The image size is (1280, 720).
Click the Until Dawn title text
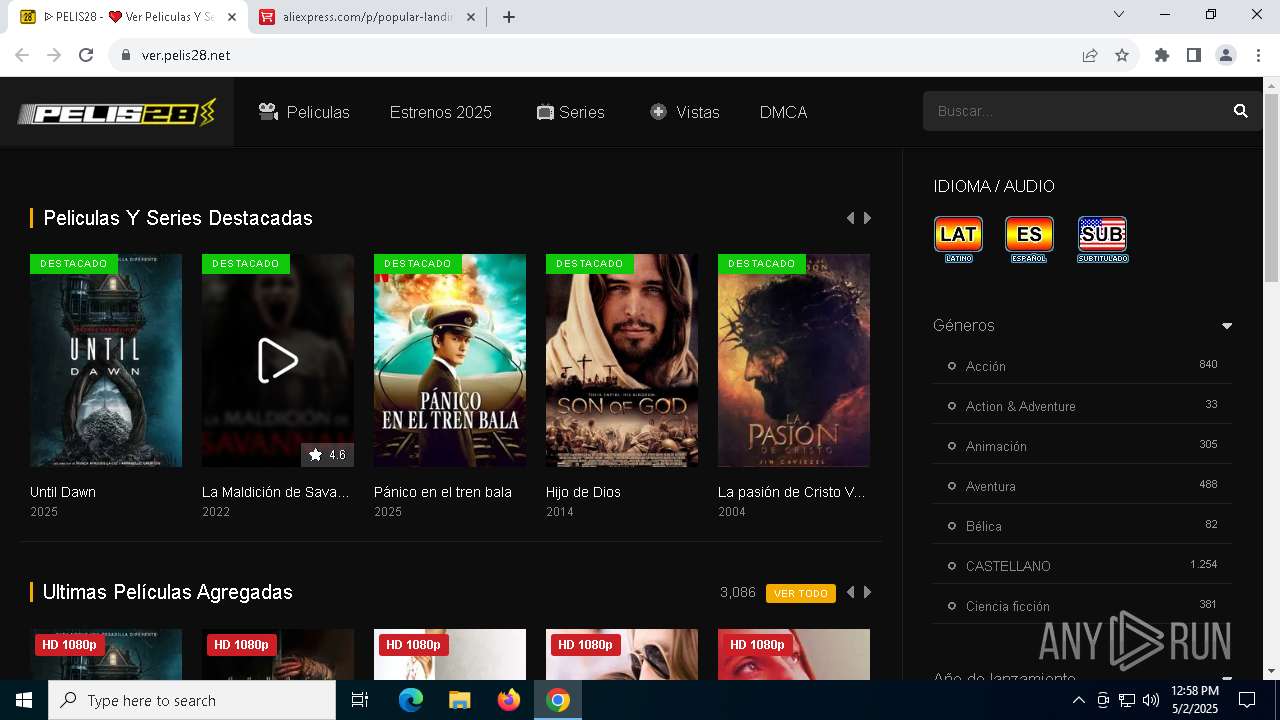(63, 492)
